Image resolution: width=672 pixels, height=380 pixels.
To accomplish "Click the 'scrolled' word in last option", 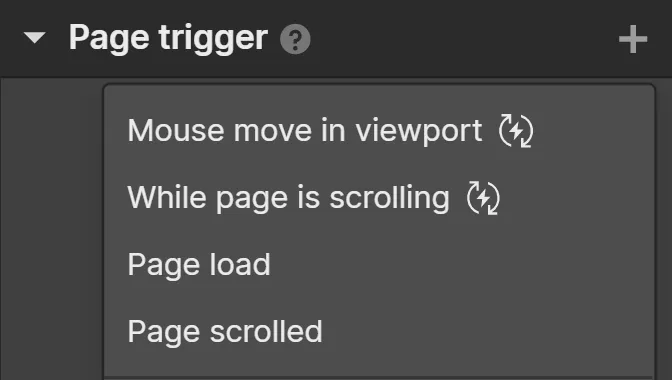I will [x=266, y=331].
